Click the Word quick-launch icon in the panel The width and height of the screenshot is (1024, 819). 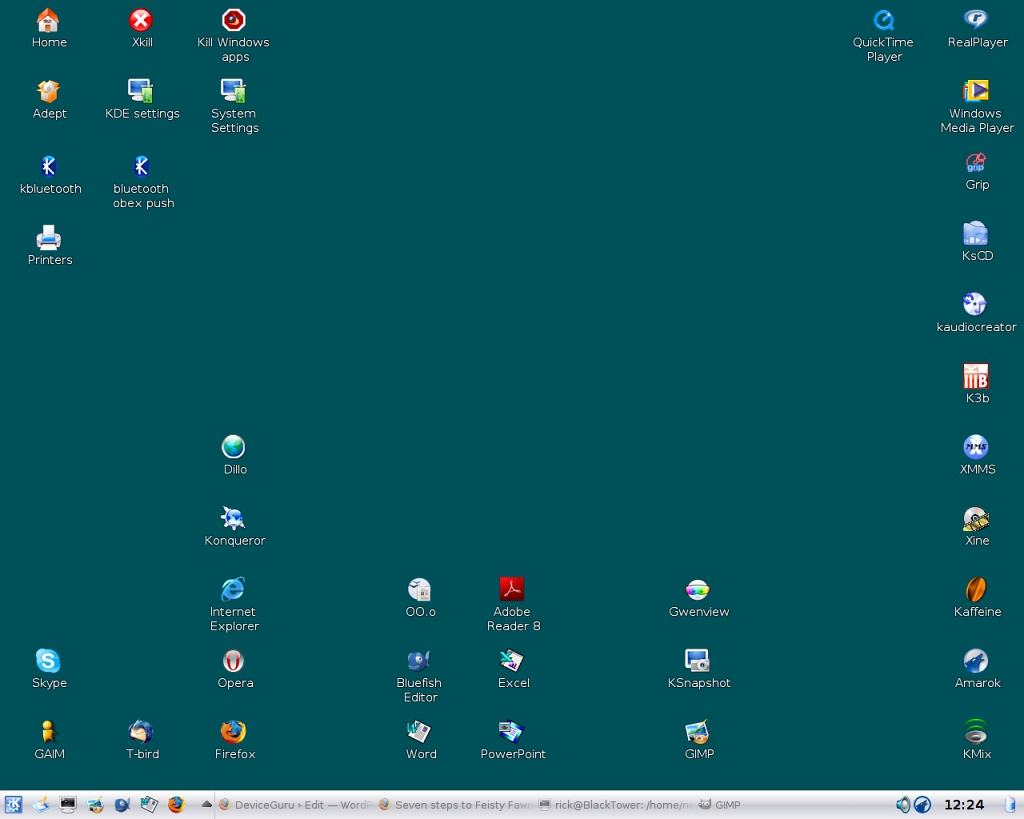pos(149,805)
